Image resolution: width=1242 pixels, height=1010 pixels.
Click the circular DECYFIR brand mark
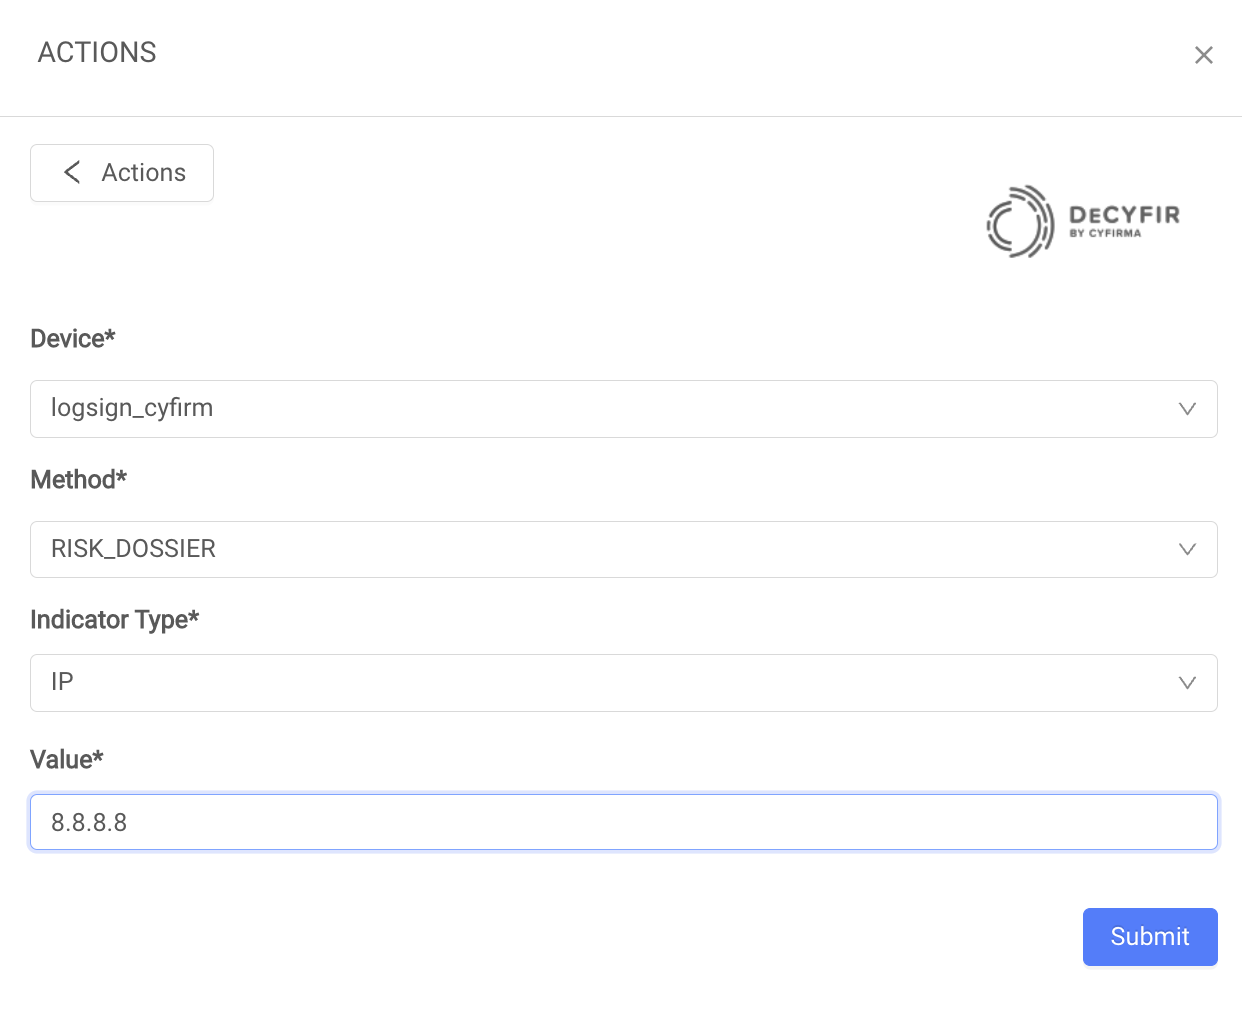coord(1018,222)
